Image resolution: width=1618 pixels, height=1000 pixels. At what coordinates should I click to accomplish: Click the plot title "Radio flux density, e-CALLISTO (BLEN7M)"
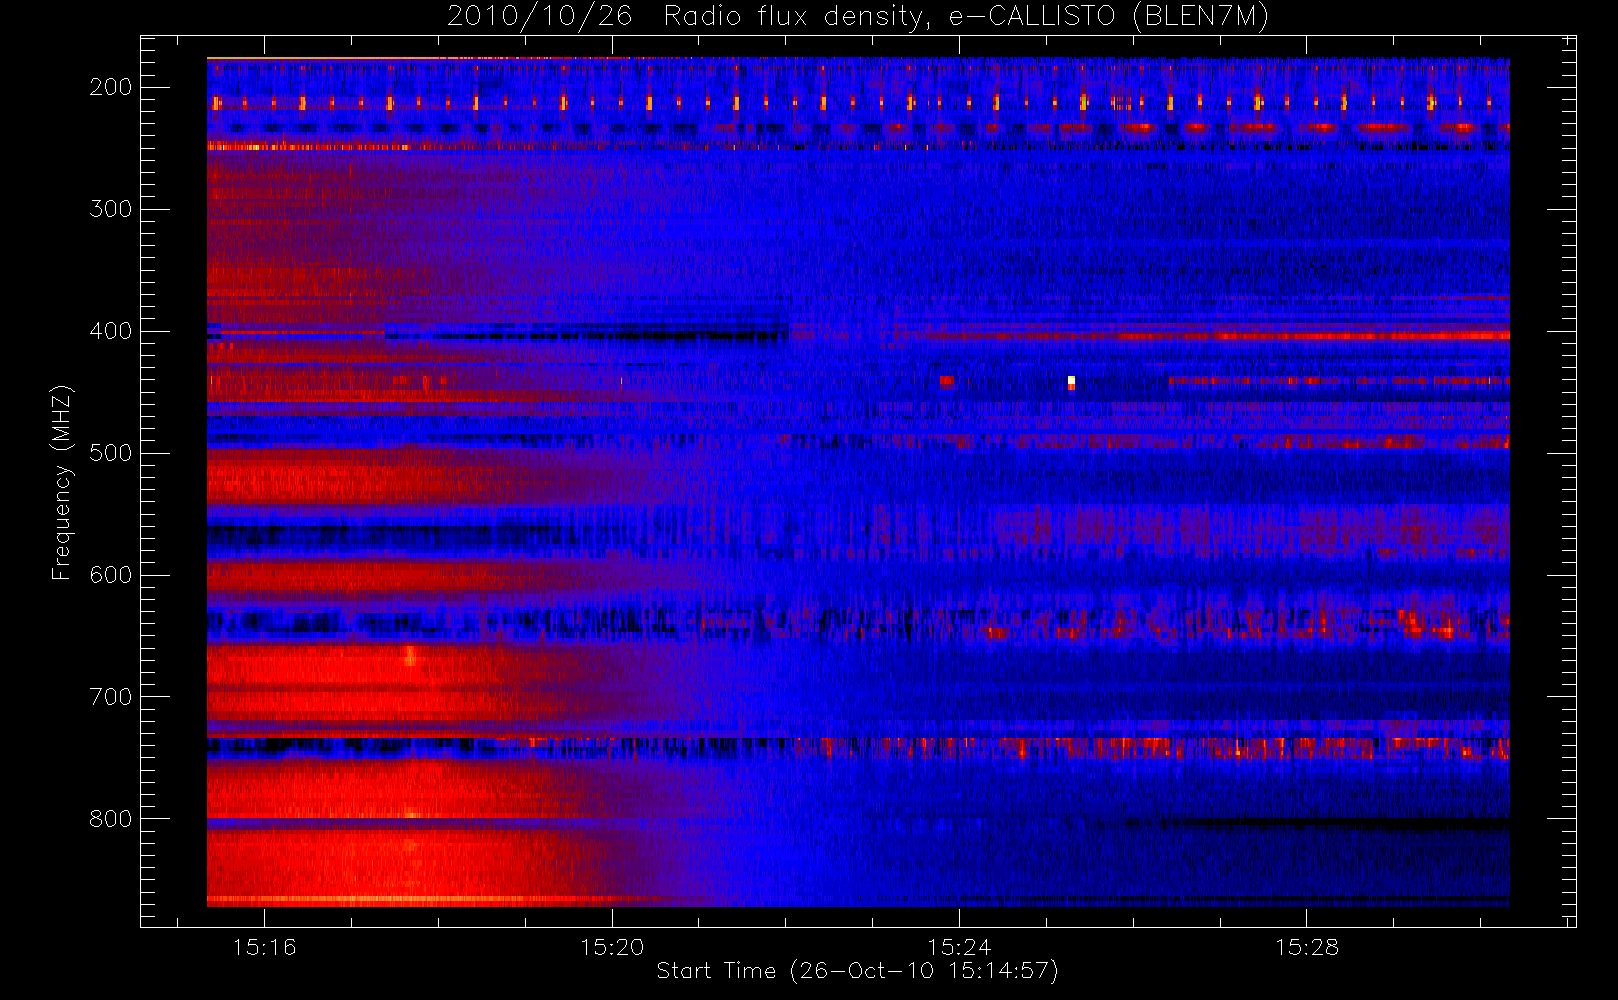click(966, 17)
